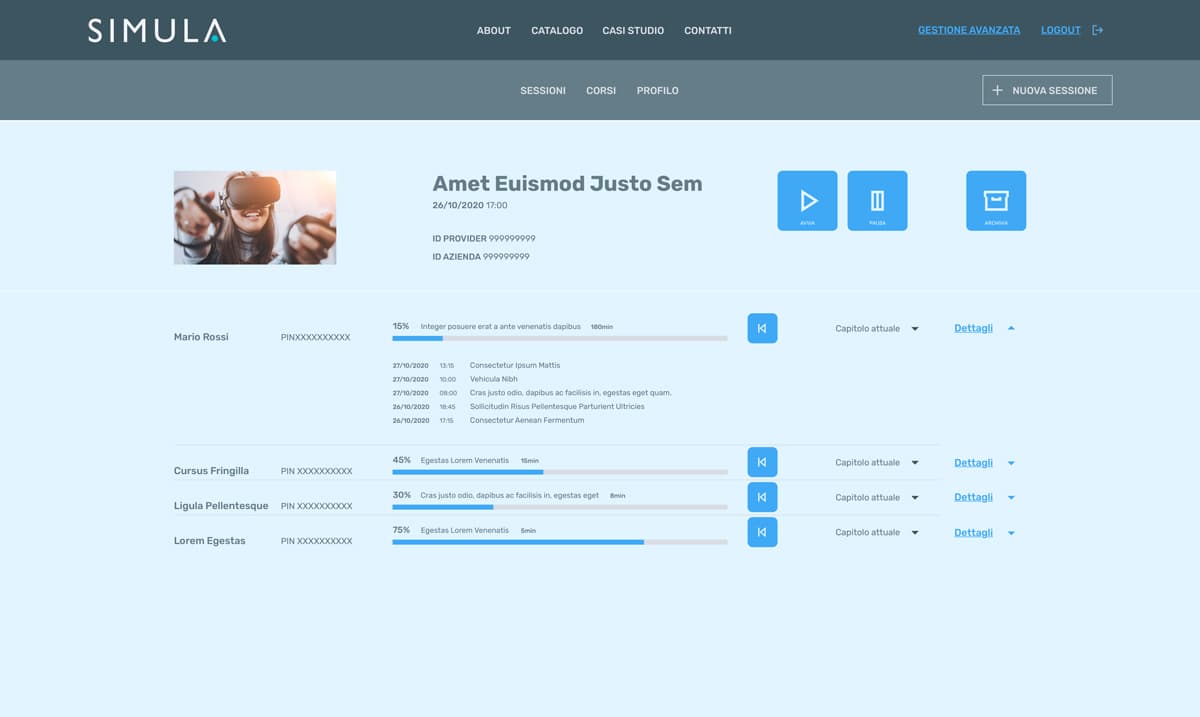
Task: Expand Ligula Pellentesque details arrow
Action: click(1011, 498)
